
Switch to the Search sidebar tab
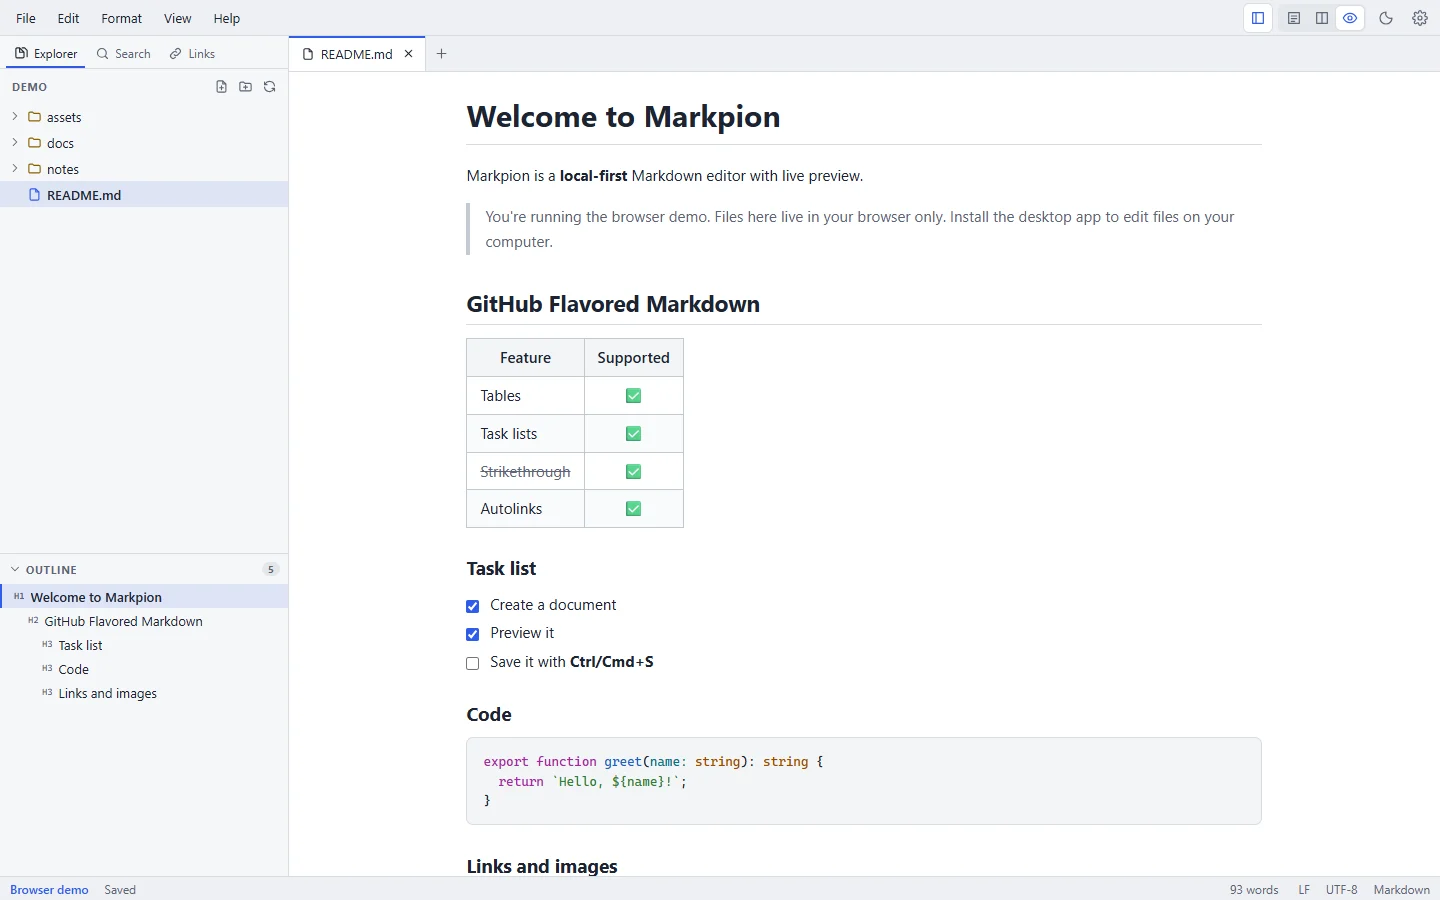(124, 54)
